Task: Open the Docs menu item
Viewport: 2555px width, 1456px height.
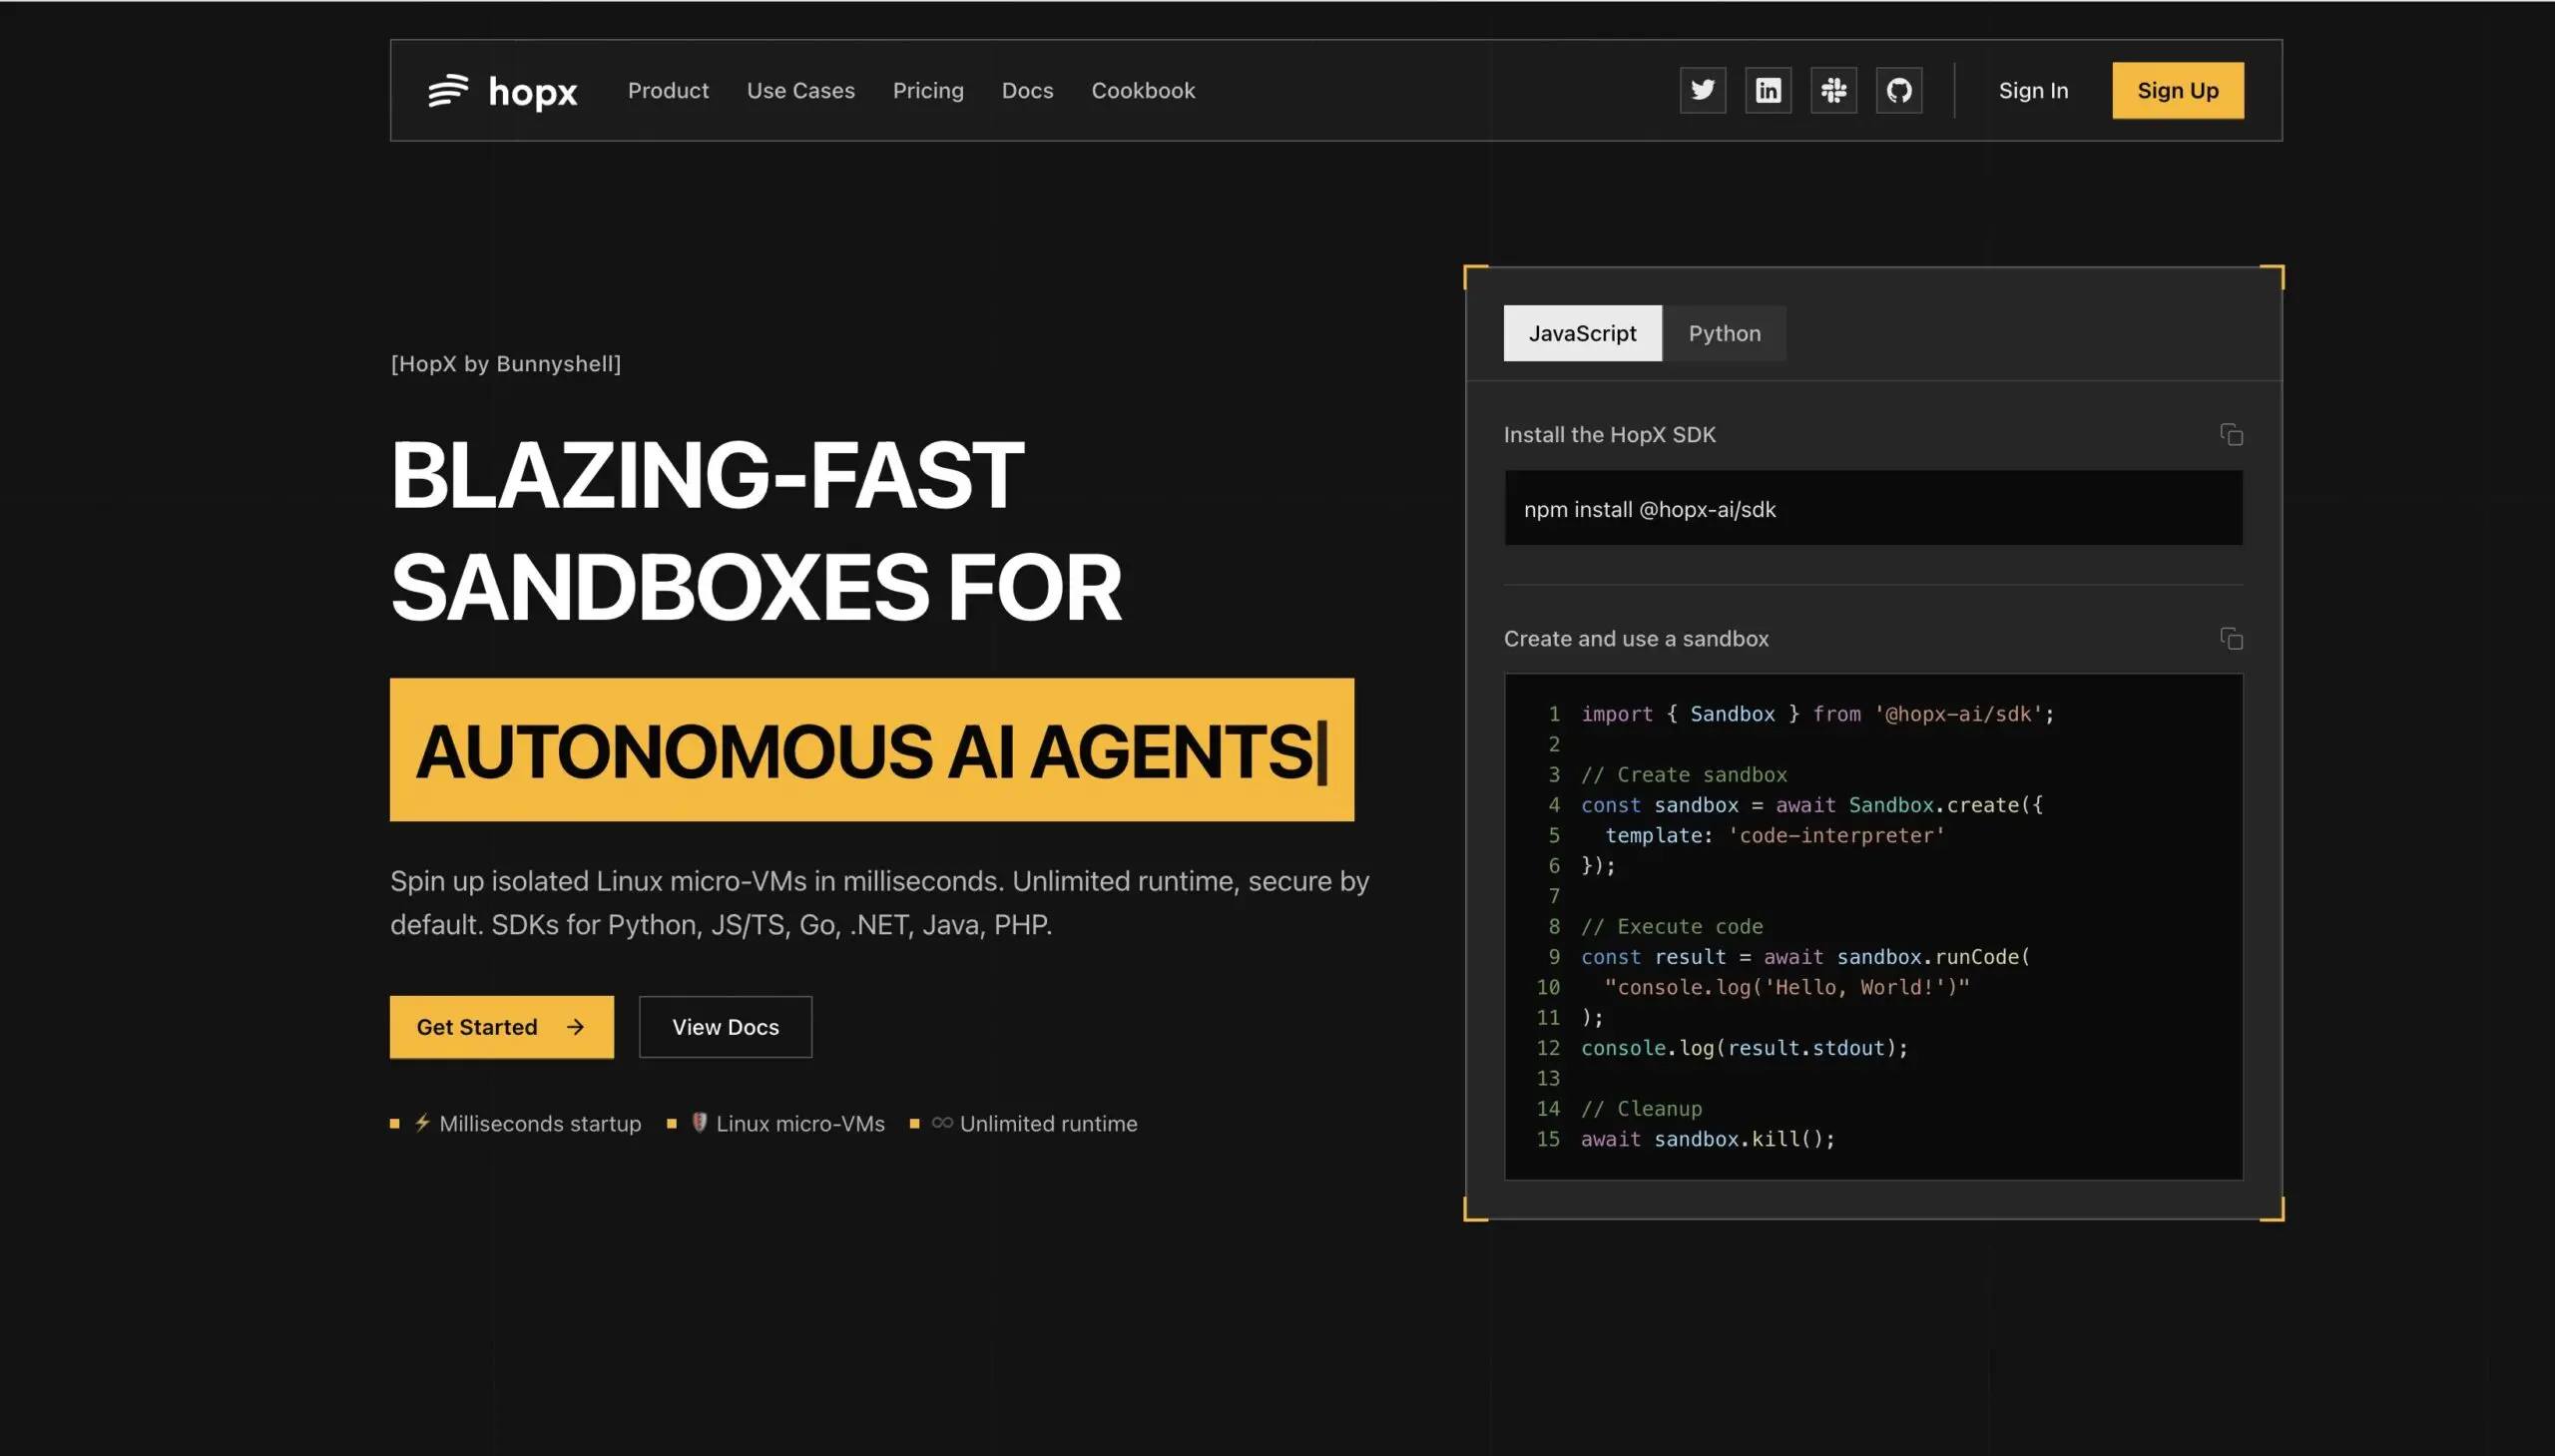Action: coord(1027,90)
